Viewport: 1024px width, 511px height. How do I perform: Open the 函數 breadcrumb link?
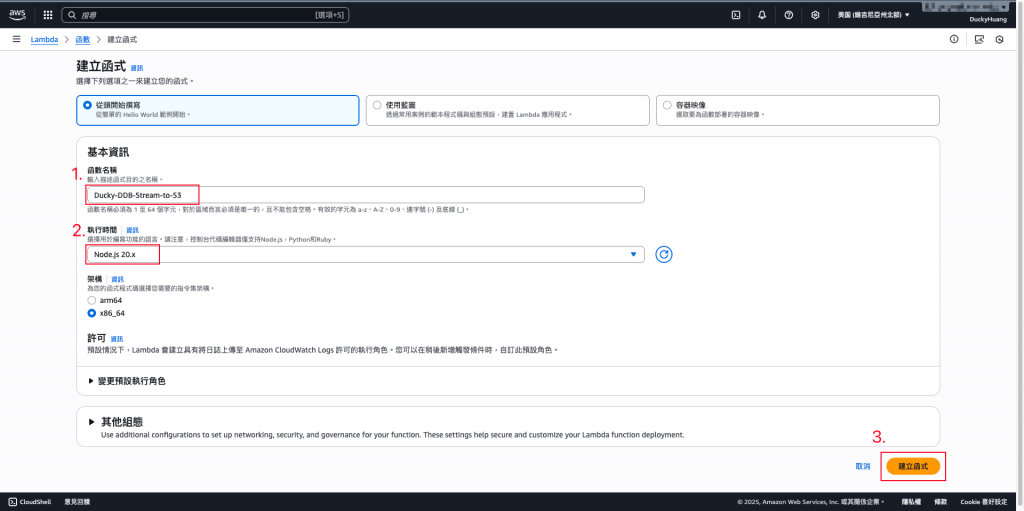coord(83,40)
